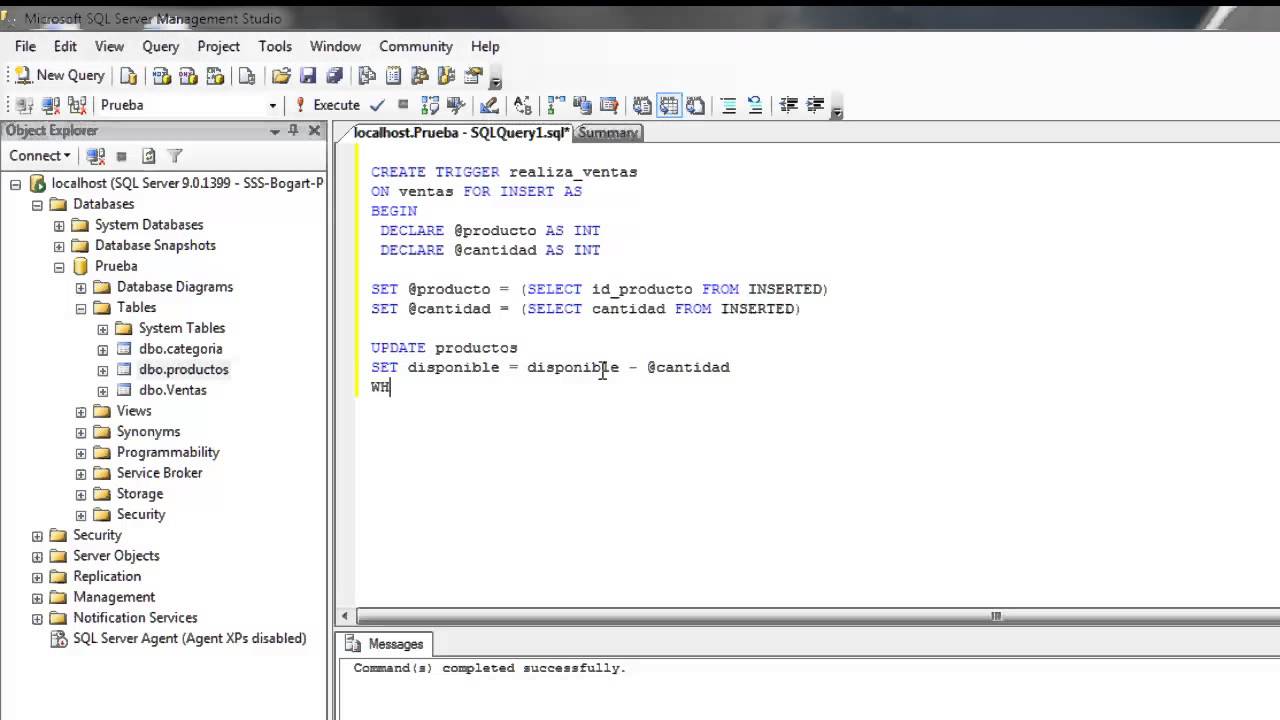Screen dimensions: 1280x720
Task: Open the File menu
Action: (x=25, y=46)
